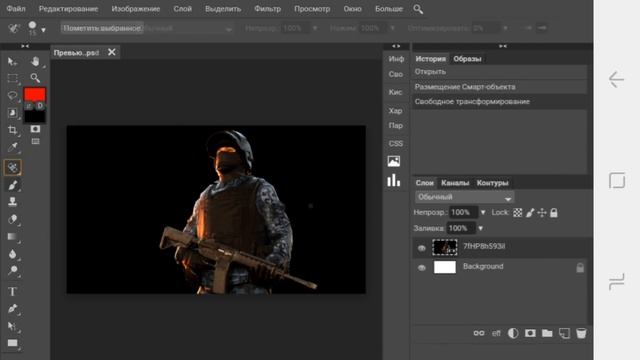Viewport: 640px width, 360px height.
Task: Select the Blur drop tool
Action: pos(12,254)
